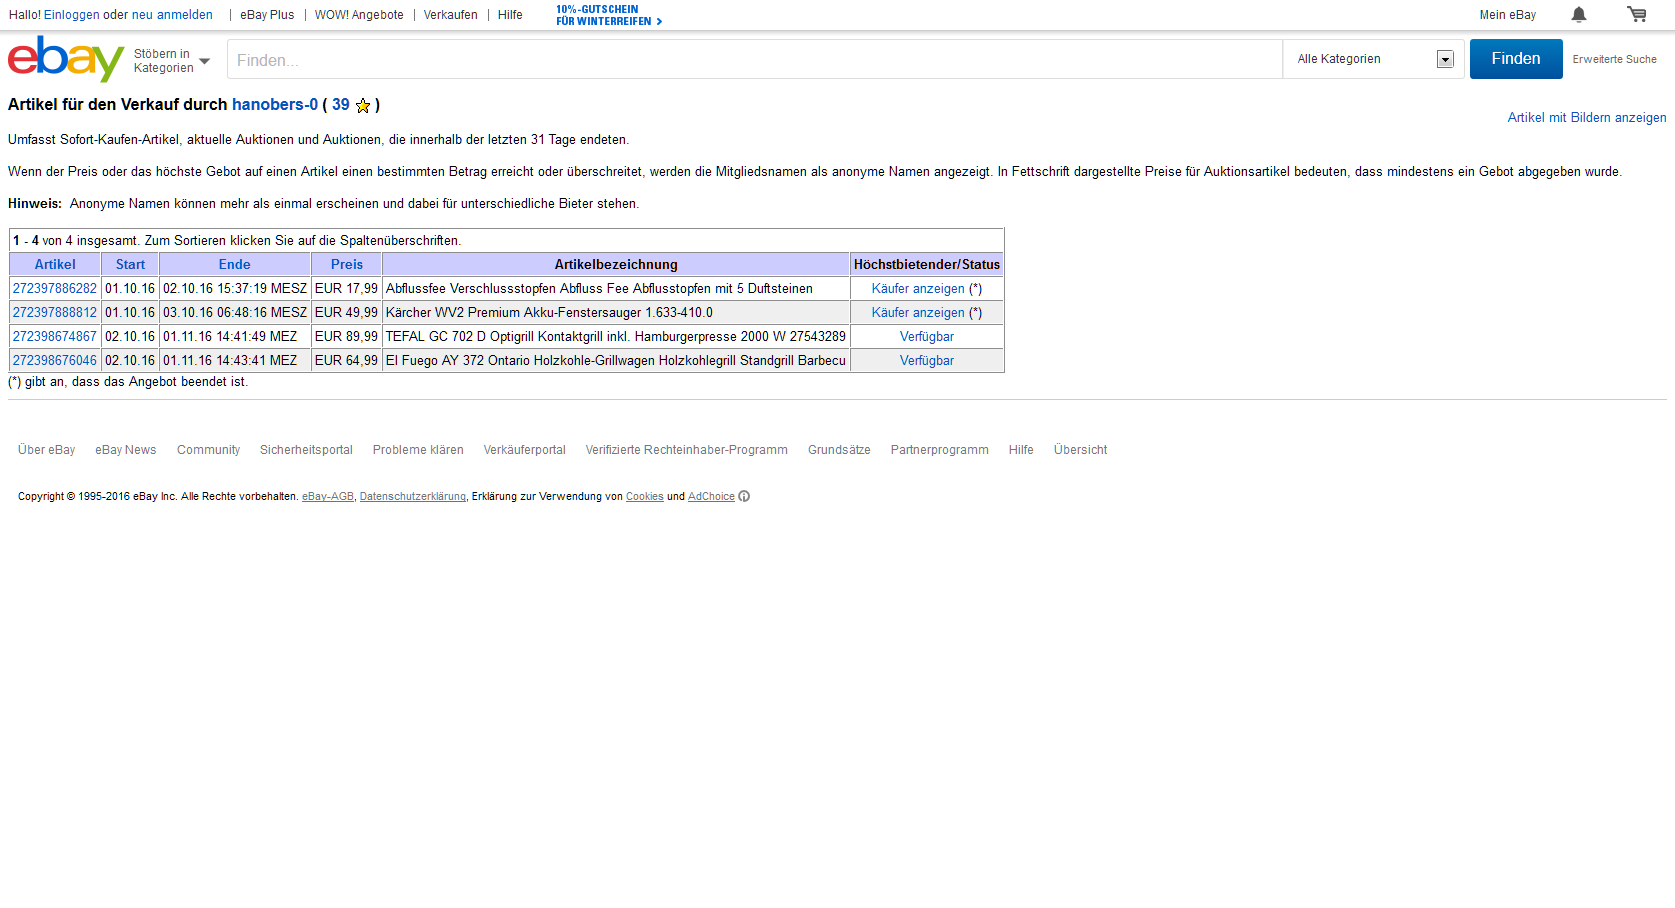Open Verkaufen in top bar
The height and width of the screenshot is (908, 1675).
[450, 15]
